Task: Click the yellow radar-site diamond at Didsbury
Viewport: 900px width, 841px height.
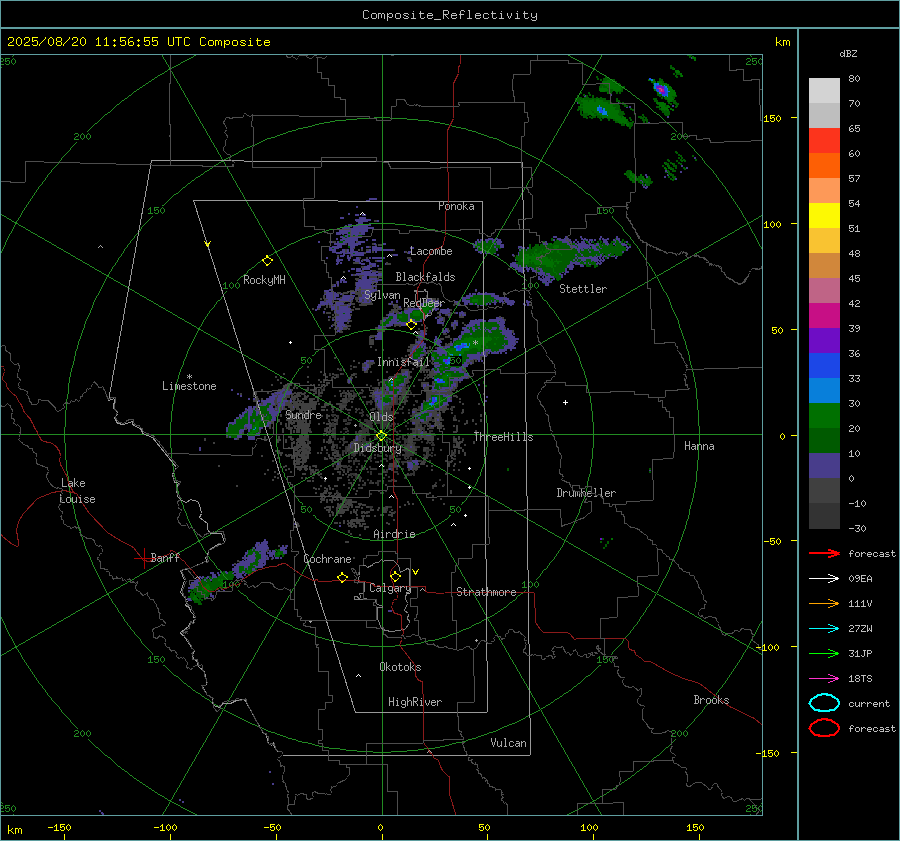Action: [381, 436]
